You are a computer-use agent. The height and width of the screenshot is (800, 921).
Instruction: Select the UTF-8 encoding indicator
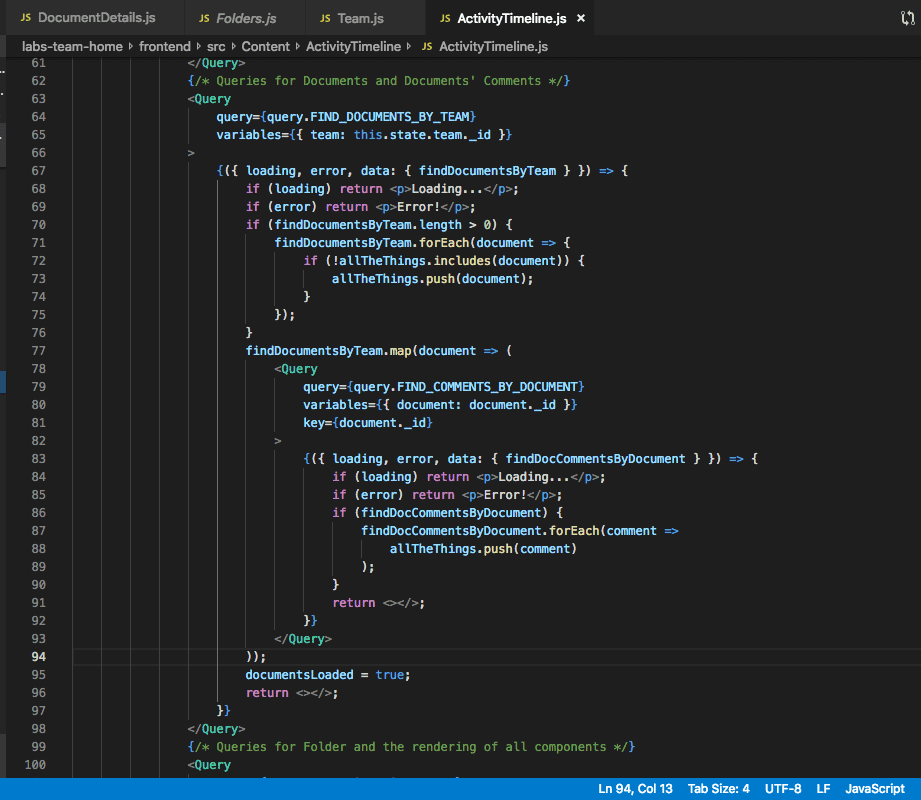coord(783,789)
